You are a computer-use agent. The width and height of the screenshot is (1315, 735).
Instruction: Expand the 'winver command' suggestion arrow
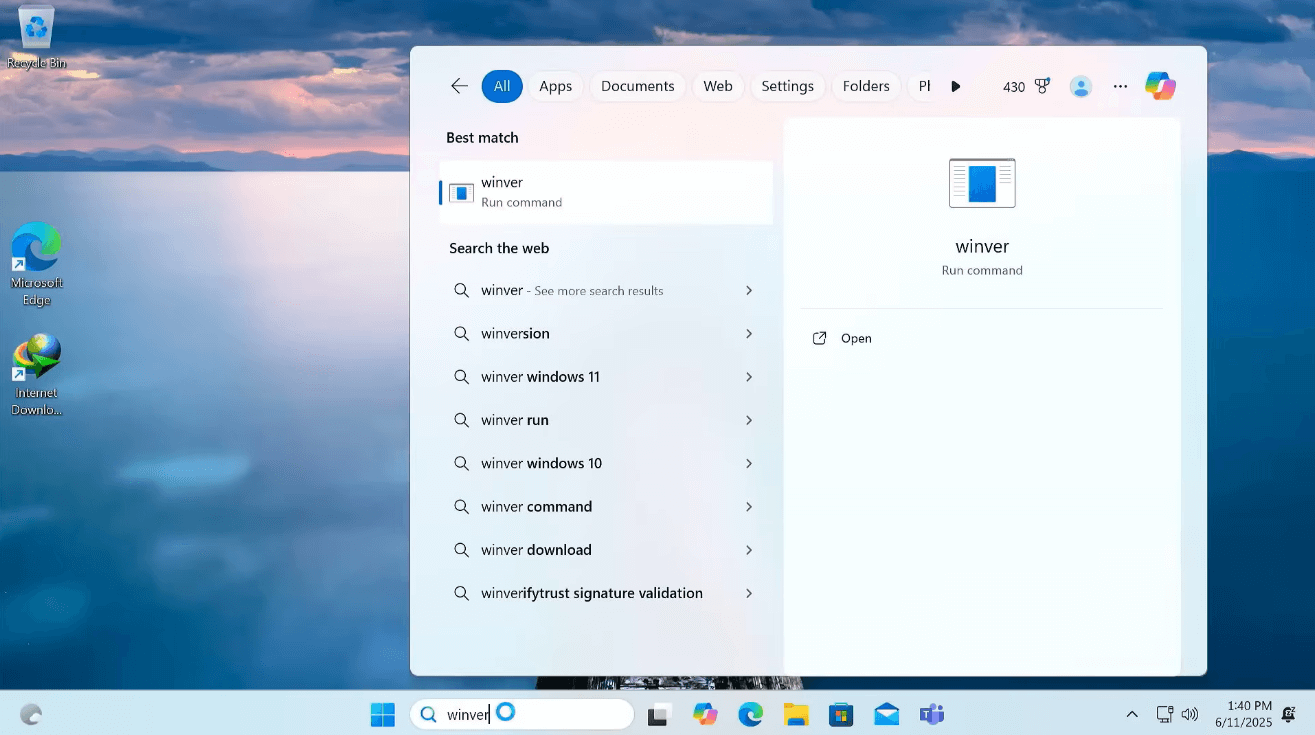pos(749,507)
